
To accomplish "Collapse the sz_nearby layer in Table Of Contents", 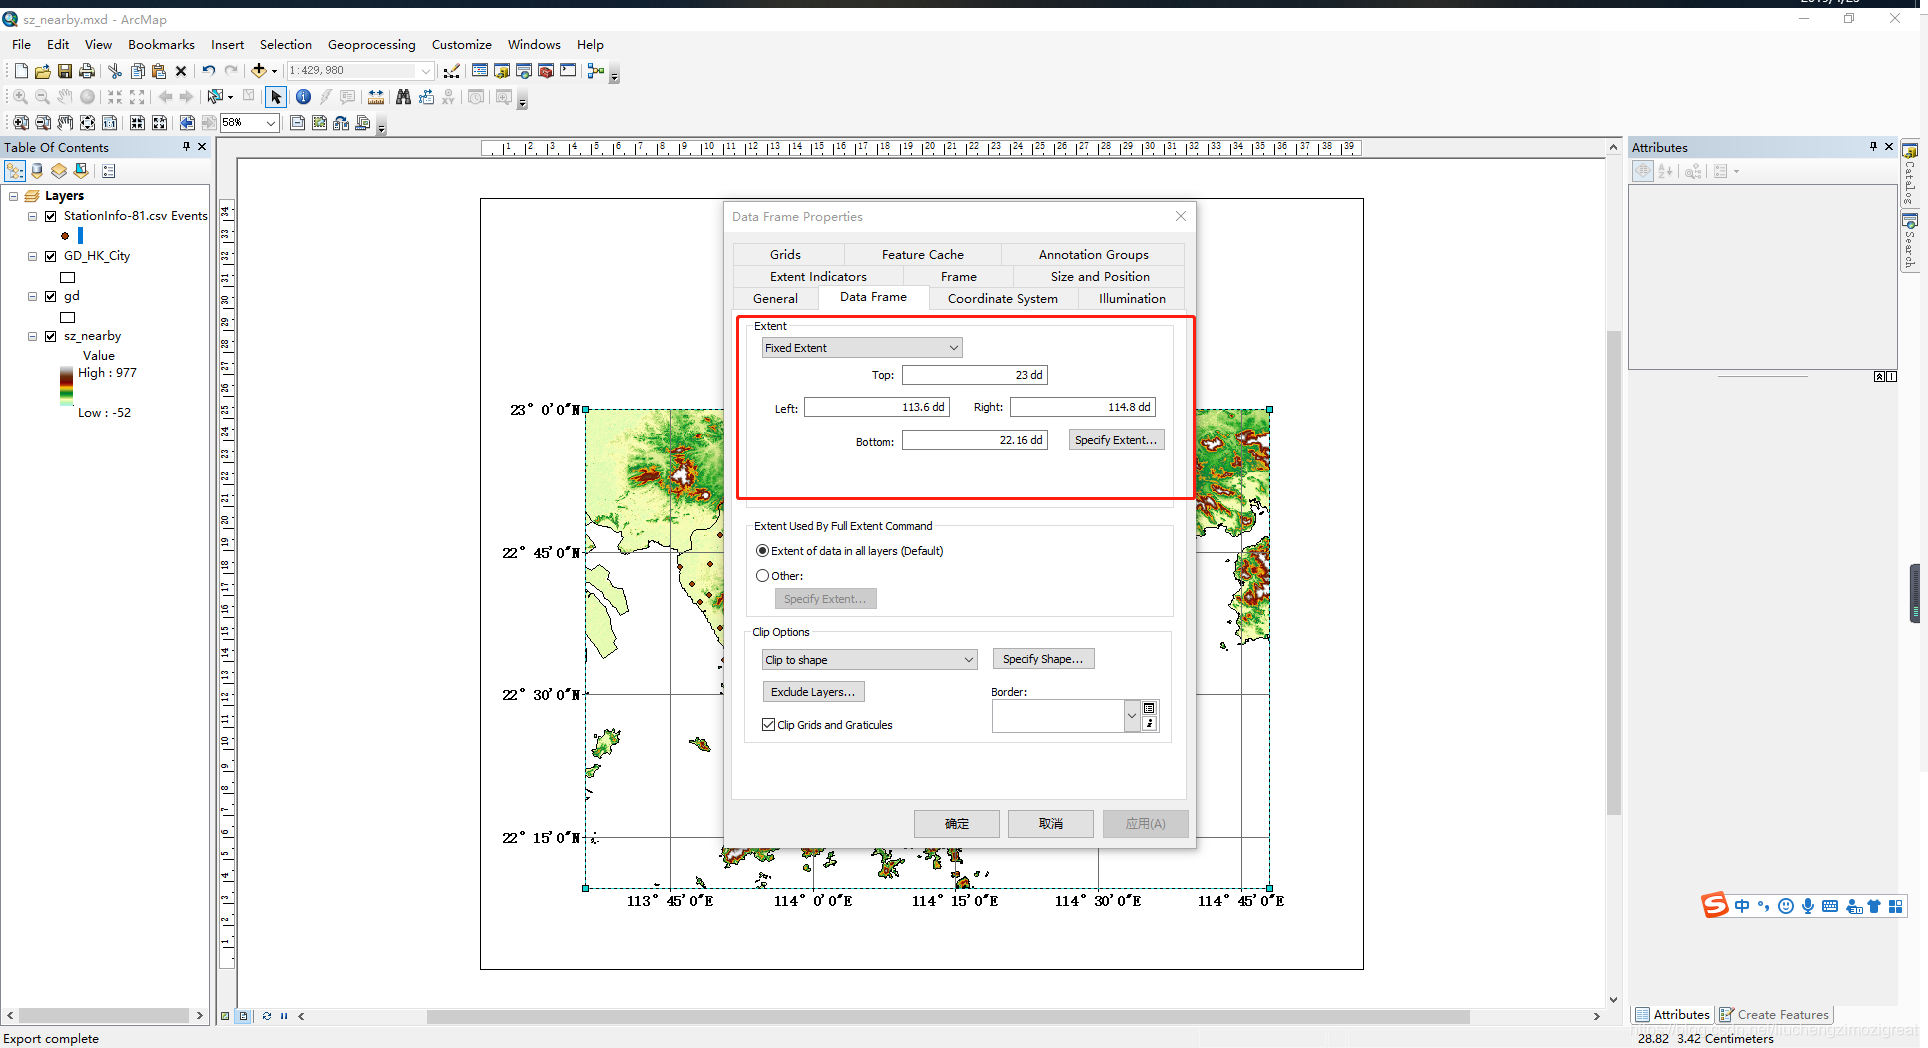I will 31,336.
